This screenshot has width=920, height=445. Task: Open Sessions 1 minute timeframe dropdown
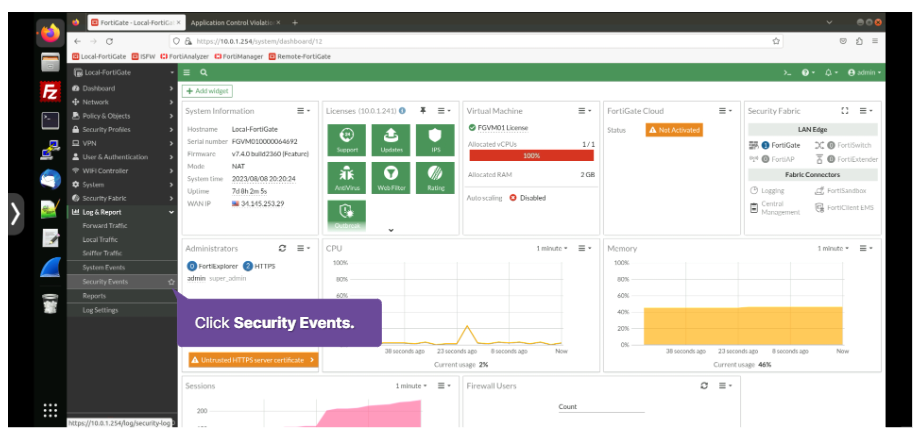pos(411,386)
